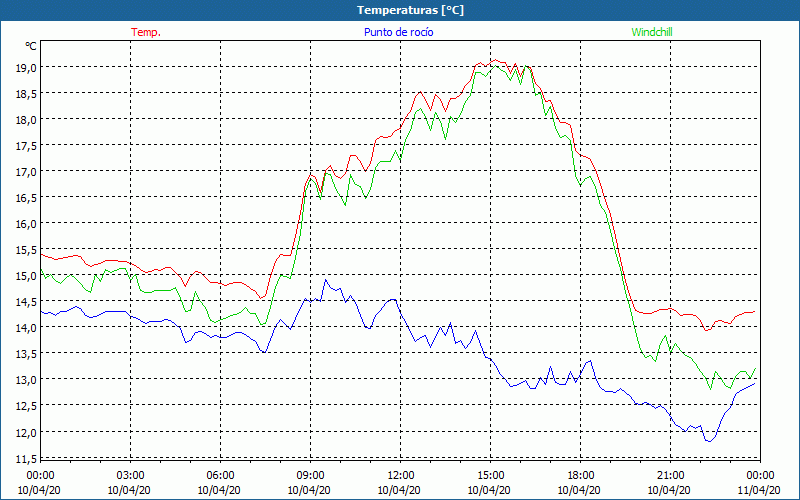Image resolution: width=800 pixels, height=500 pixels.
Task: Click the 15,0 y-axis value
Action: pos(26,276)
